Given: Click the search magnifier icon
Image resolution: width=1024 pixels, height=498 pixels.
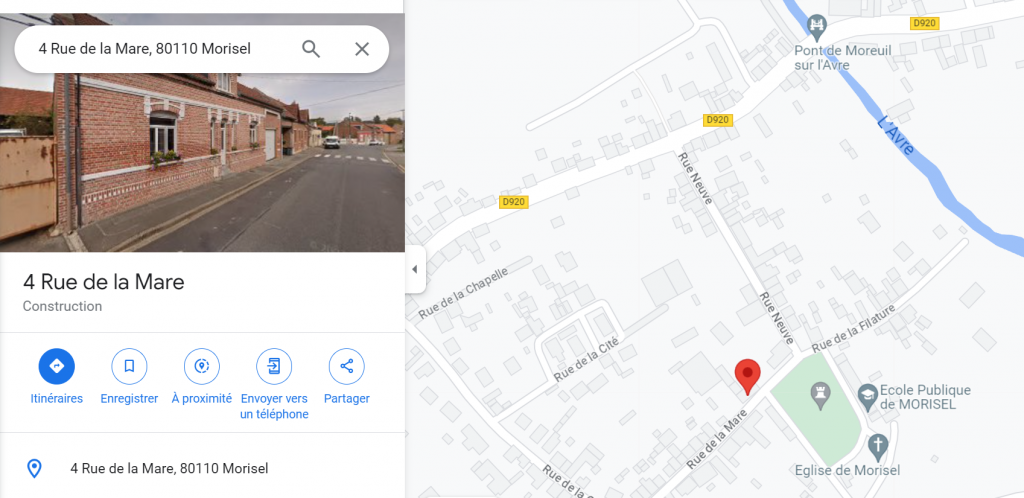Looking at the screenshot, I should (311, 49).
